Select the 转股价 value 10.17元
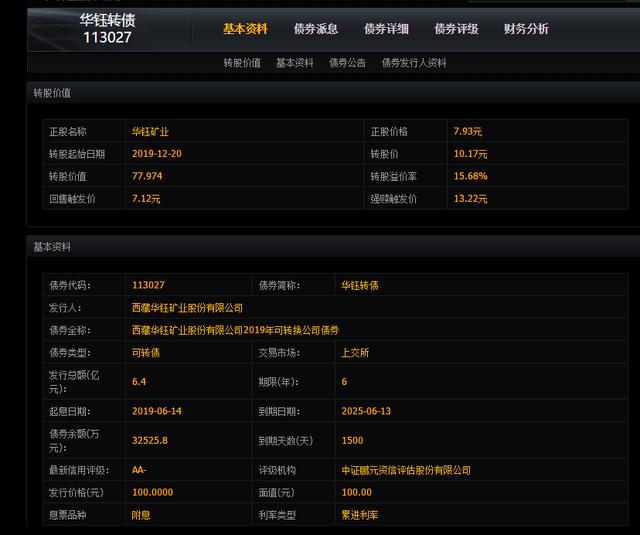640x535 pixels. pyautogui.click(x=470, y=154)
